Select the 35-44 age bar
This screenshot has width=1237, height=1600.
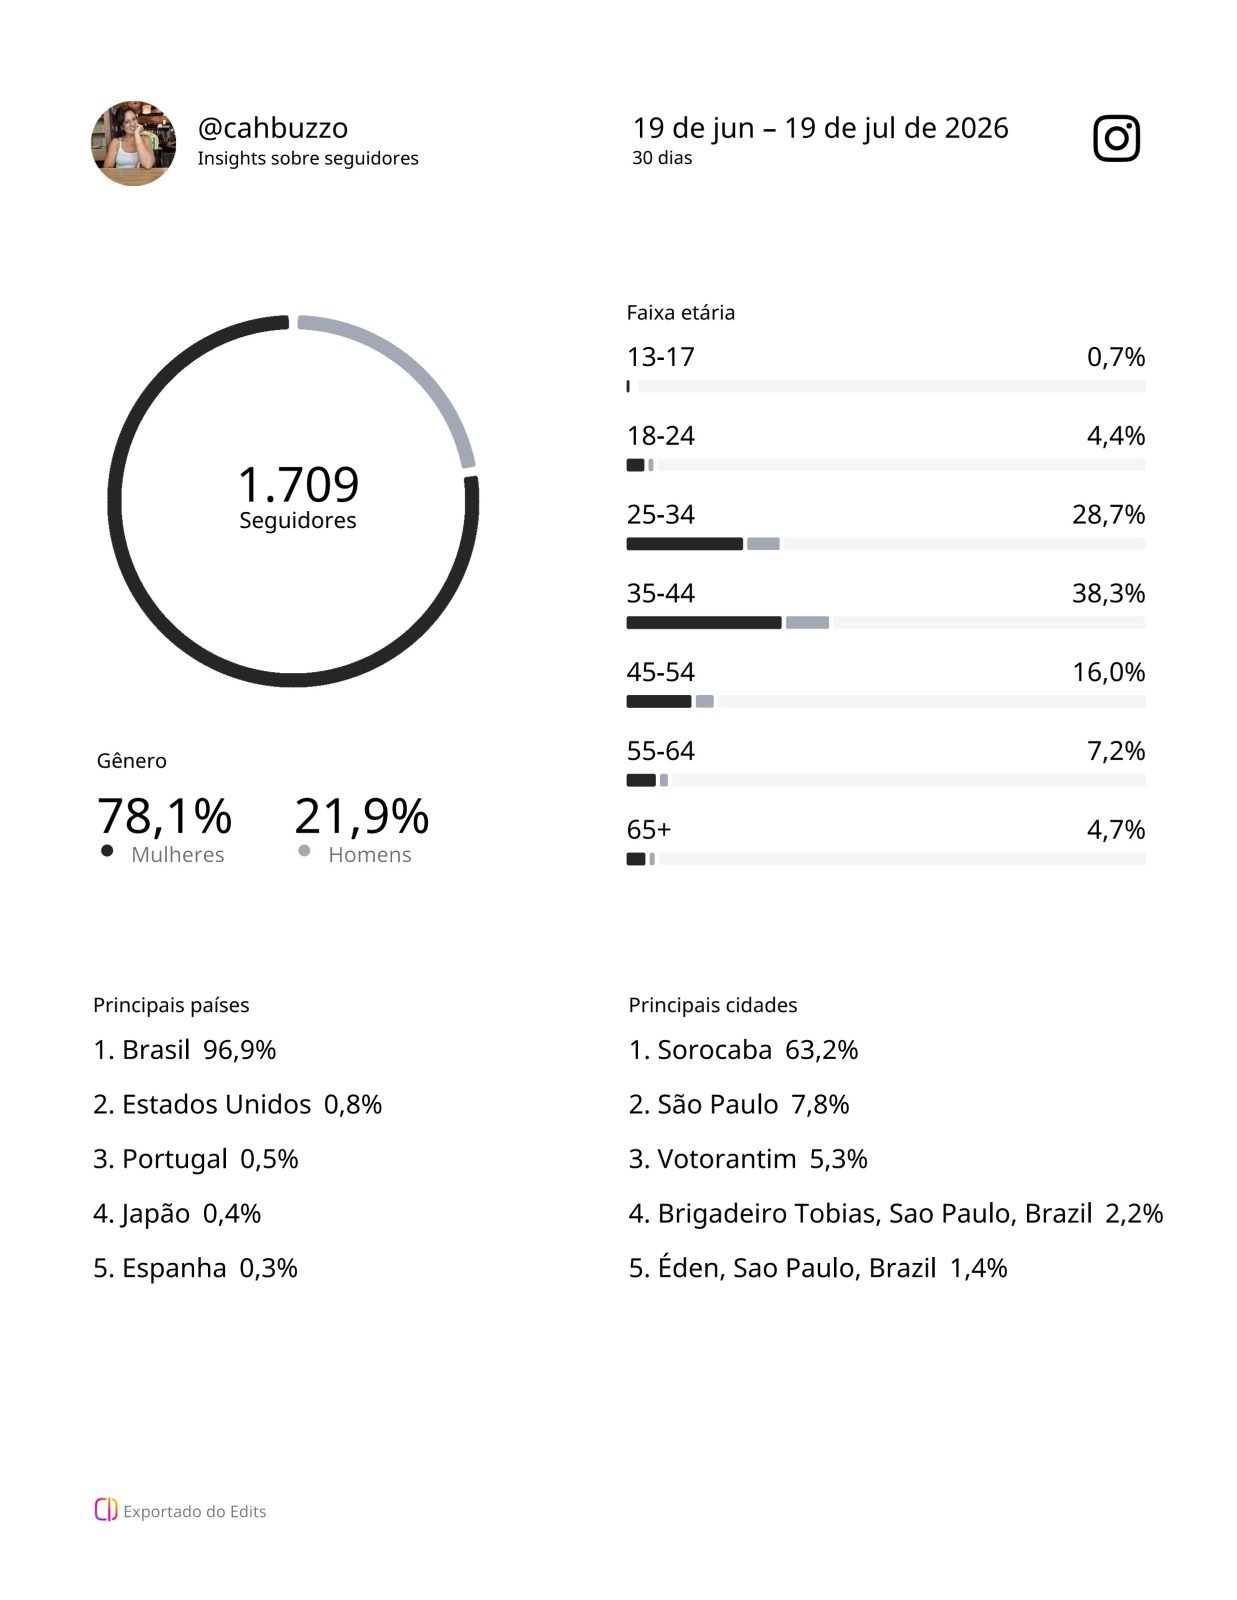point(886,623)
